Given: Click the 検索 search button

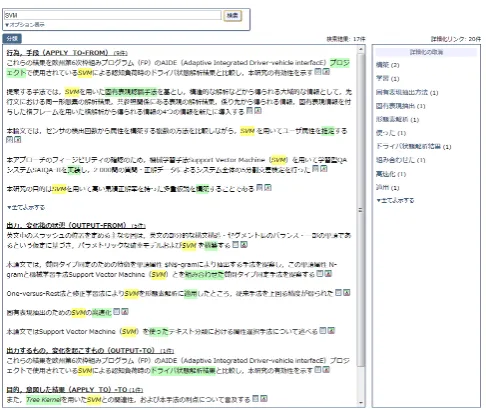Looking at the screenshot, I should [232, 15].
